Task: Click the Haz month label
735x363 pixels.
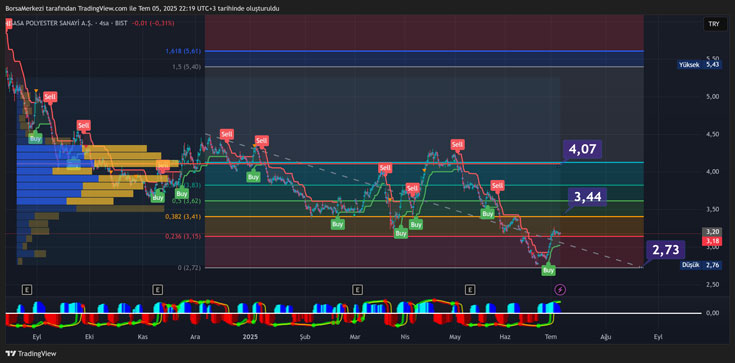Action: tap(505, 337)
